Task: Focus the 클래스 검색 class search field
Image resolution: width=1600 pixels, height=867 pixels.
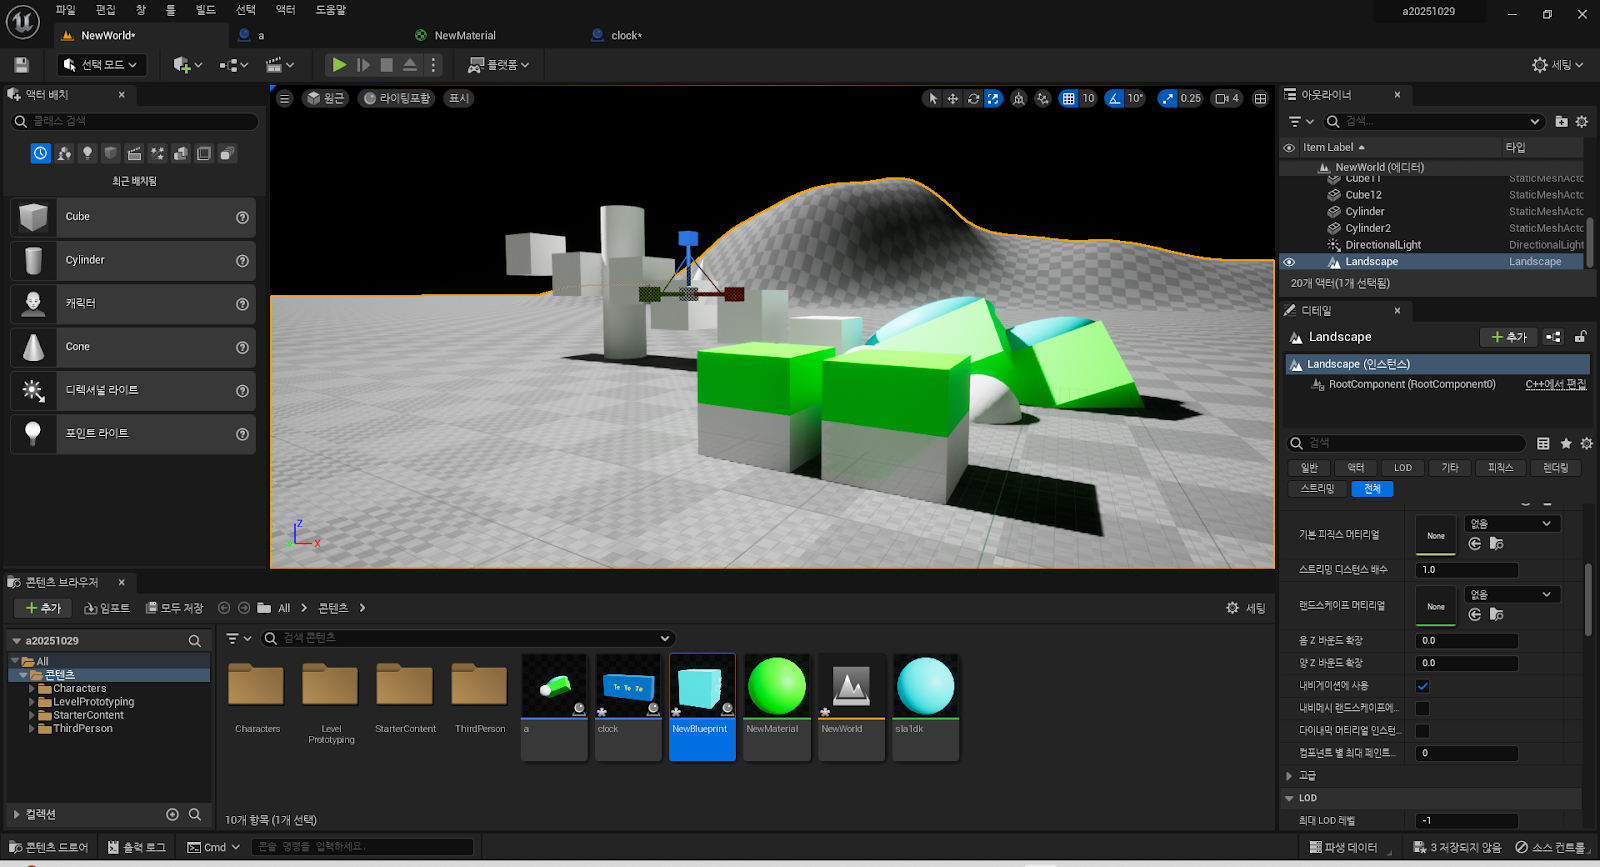Action: (135, 121)
